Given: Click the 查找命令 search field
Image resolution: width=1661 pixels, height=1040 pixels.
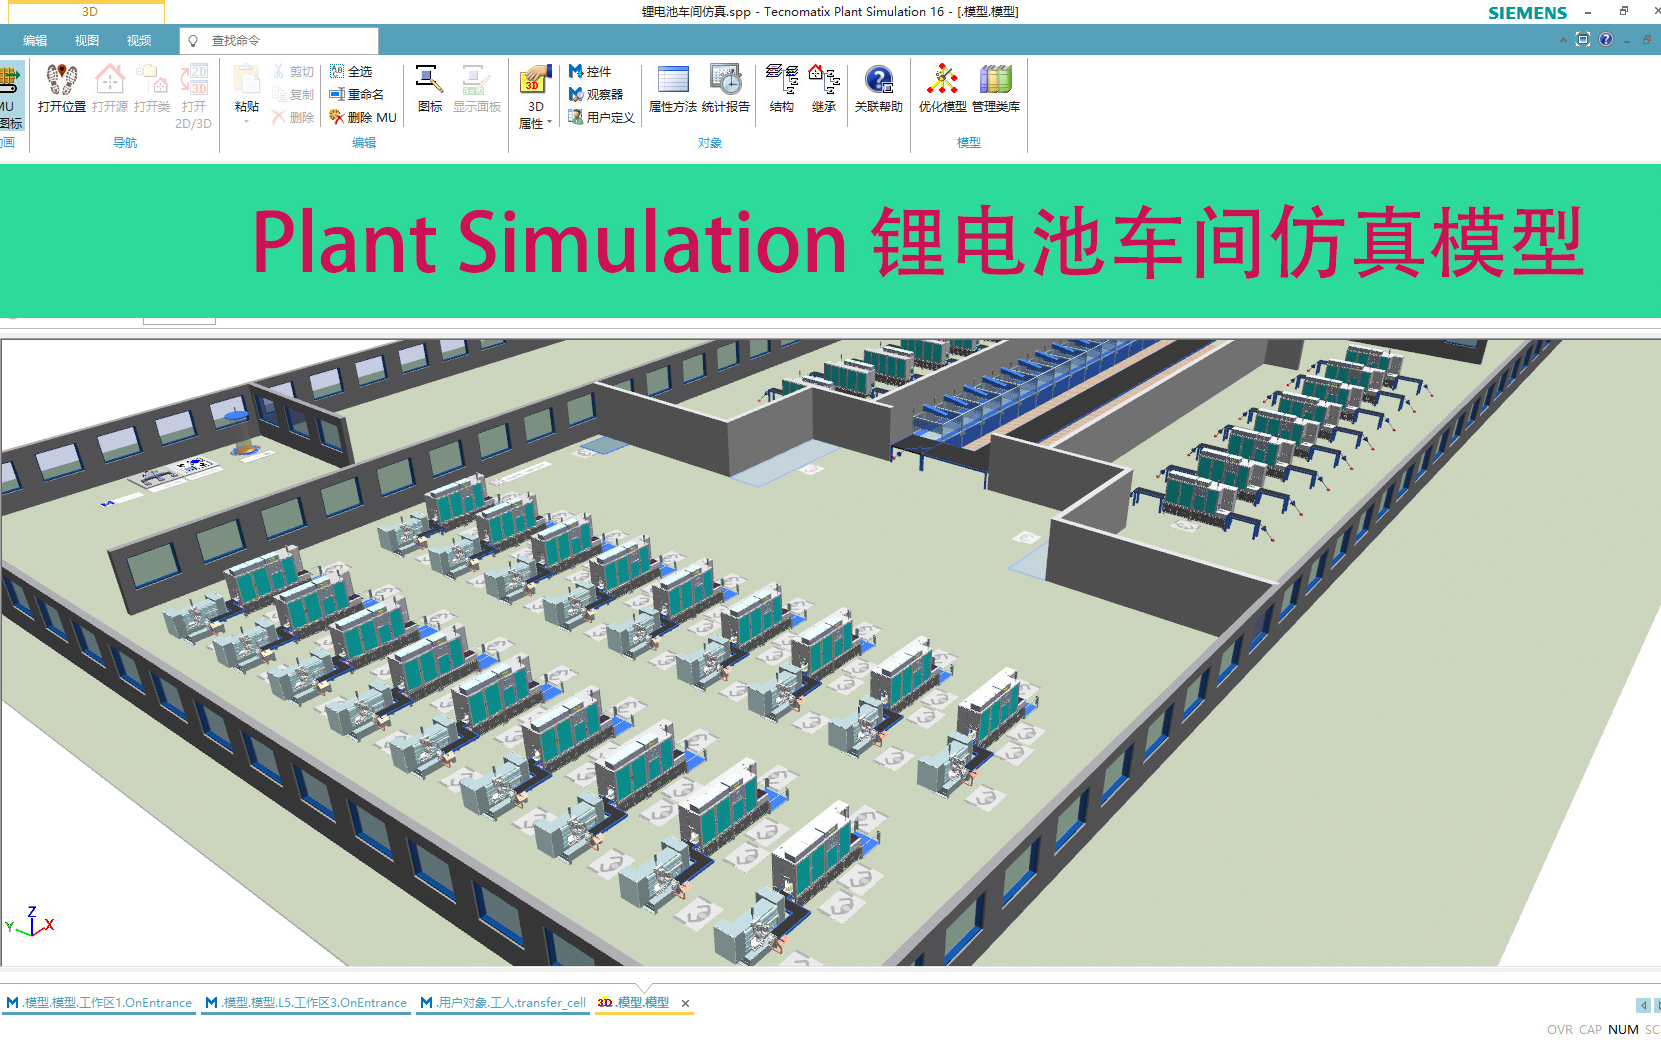Looking at the screenshot, I should coord(279,41).
